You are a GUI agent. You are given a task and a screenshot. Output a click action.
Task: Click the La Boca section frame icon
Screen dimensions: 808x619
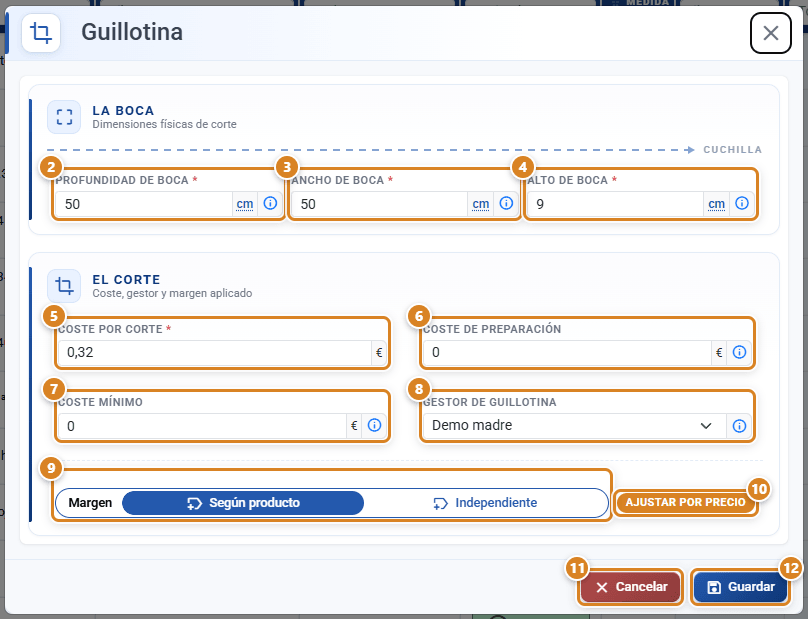[x=64, y=117]
